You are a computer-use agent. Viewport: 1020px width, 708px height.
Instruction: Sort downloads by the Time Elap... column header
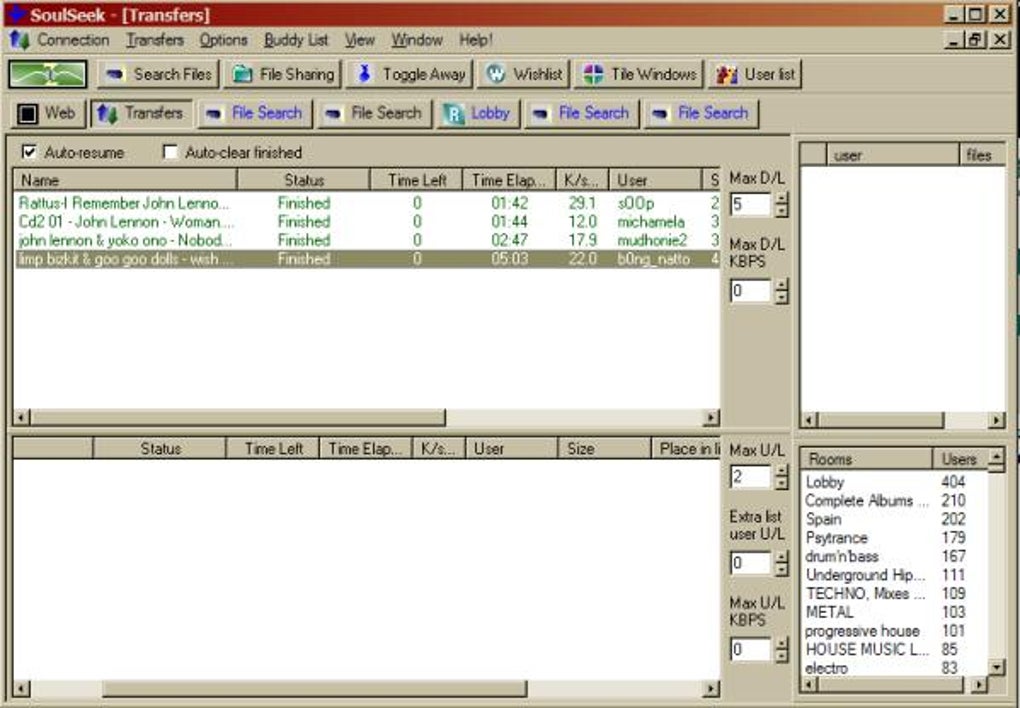coord(509,180)
